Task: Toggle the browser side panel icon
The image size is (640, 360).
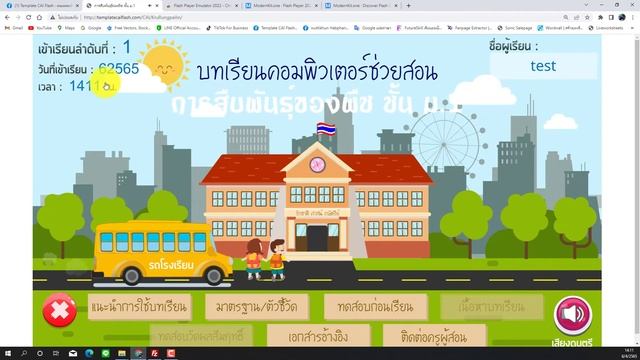Action: (x=611, y=18)
